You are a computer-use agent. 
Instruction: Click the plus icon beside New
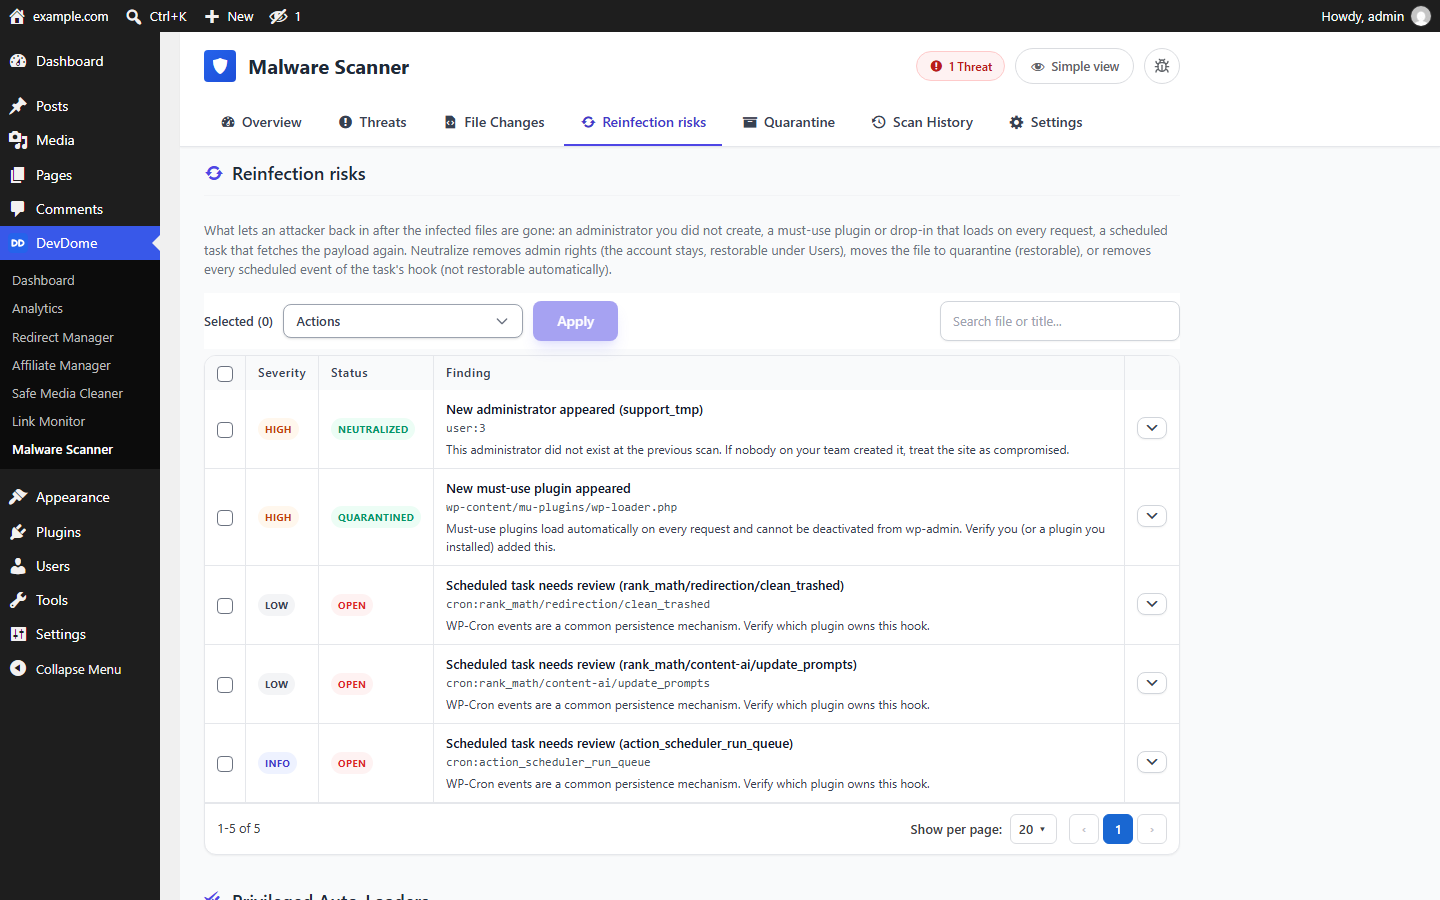pyautogui.click(x=212, y=16)
